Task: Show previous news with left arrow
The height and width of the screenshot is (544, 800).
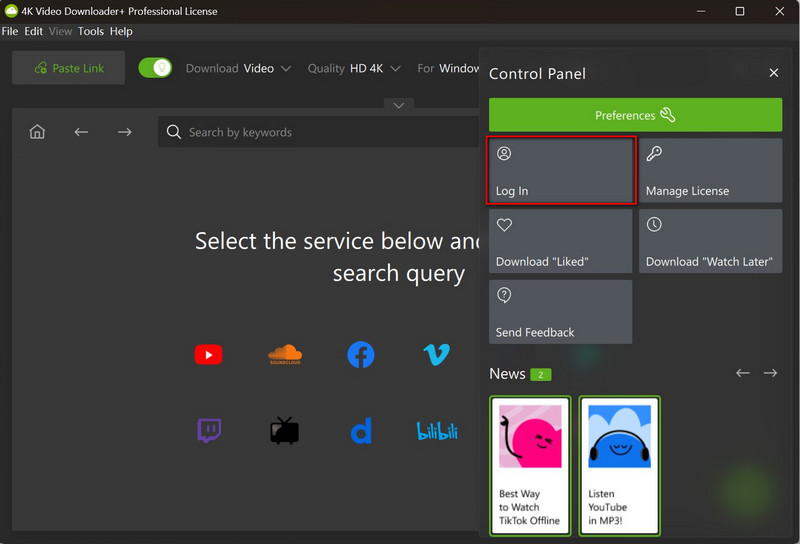Action: coord(742,373)
